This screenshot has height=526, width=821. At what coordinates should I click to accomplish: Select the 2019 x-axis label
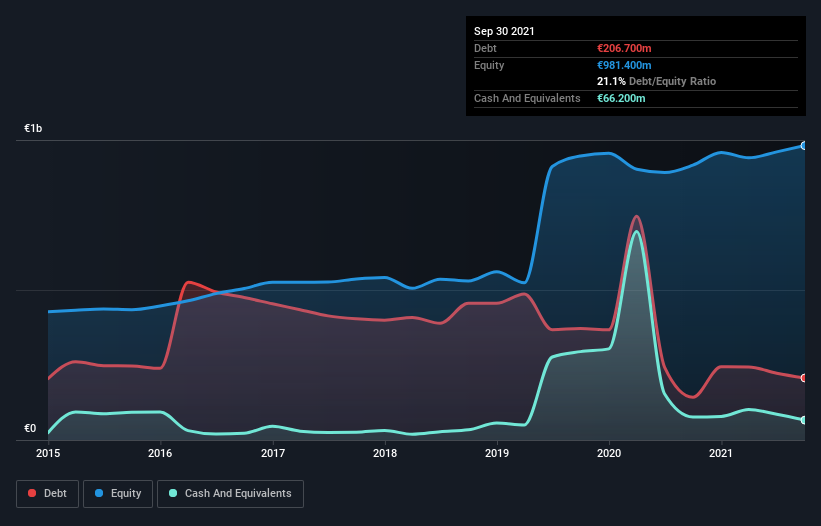(x=497, y=453)
